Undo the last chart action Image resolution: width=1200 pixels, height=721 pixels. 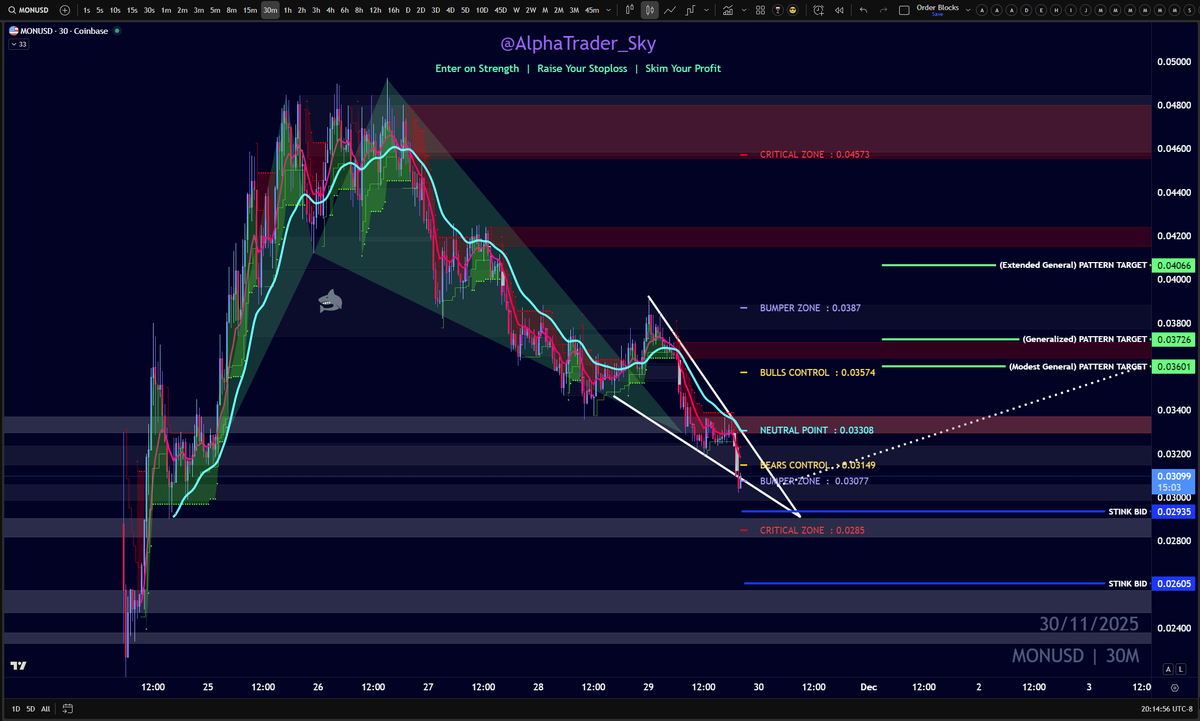(x=863, y=10)
